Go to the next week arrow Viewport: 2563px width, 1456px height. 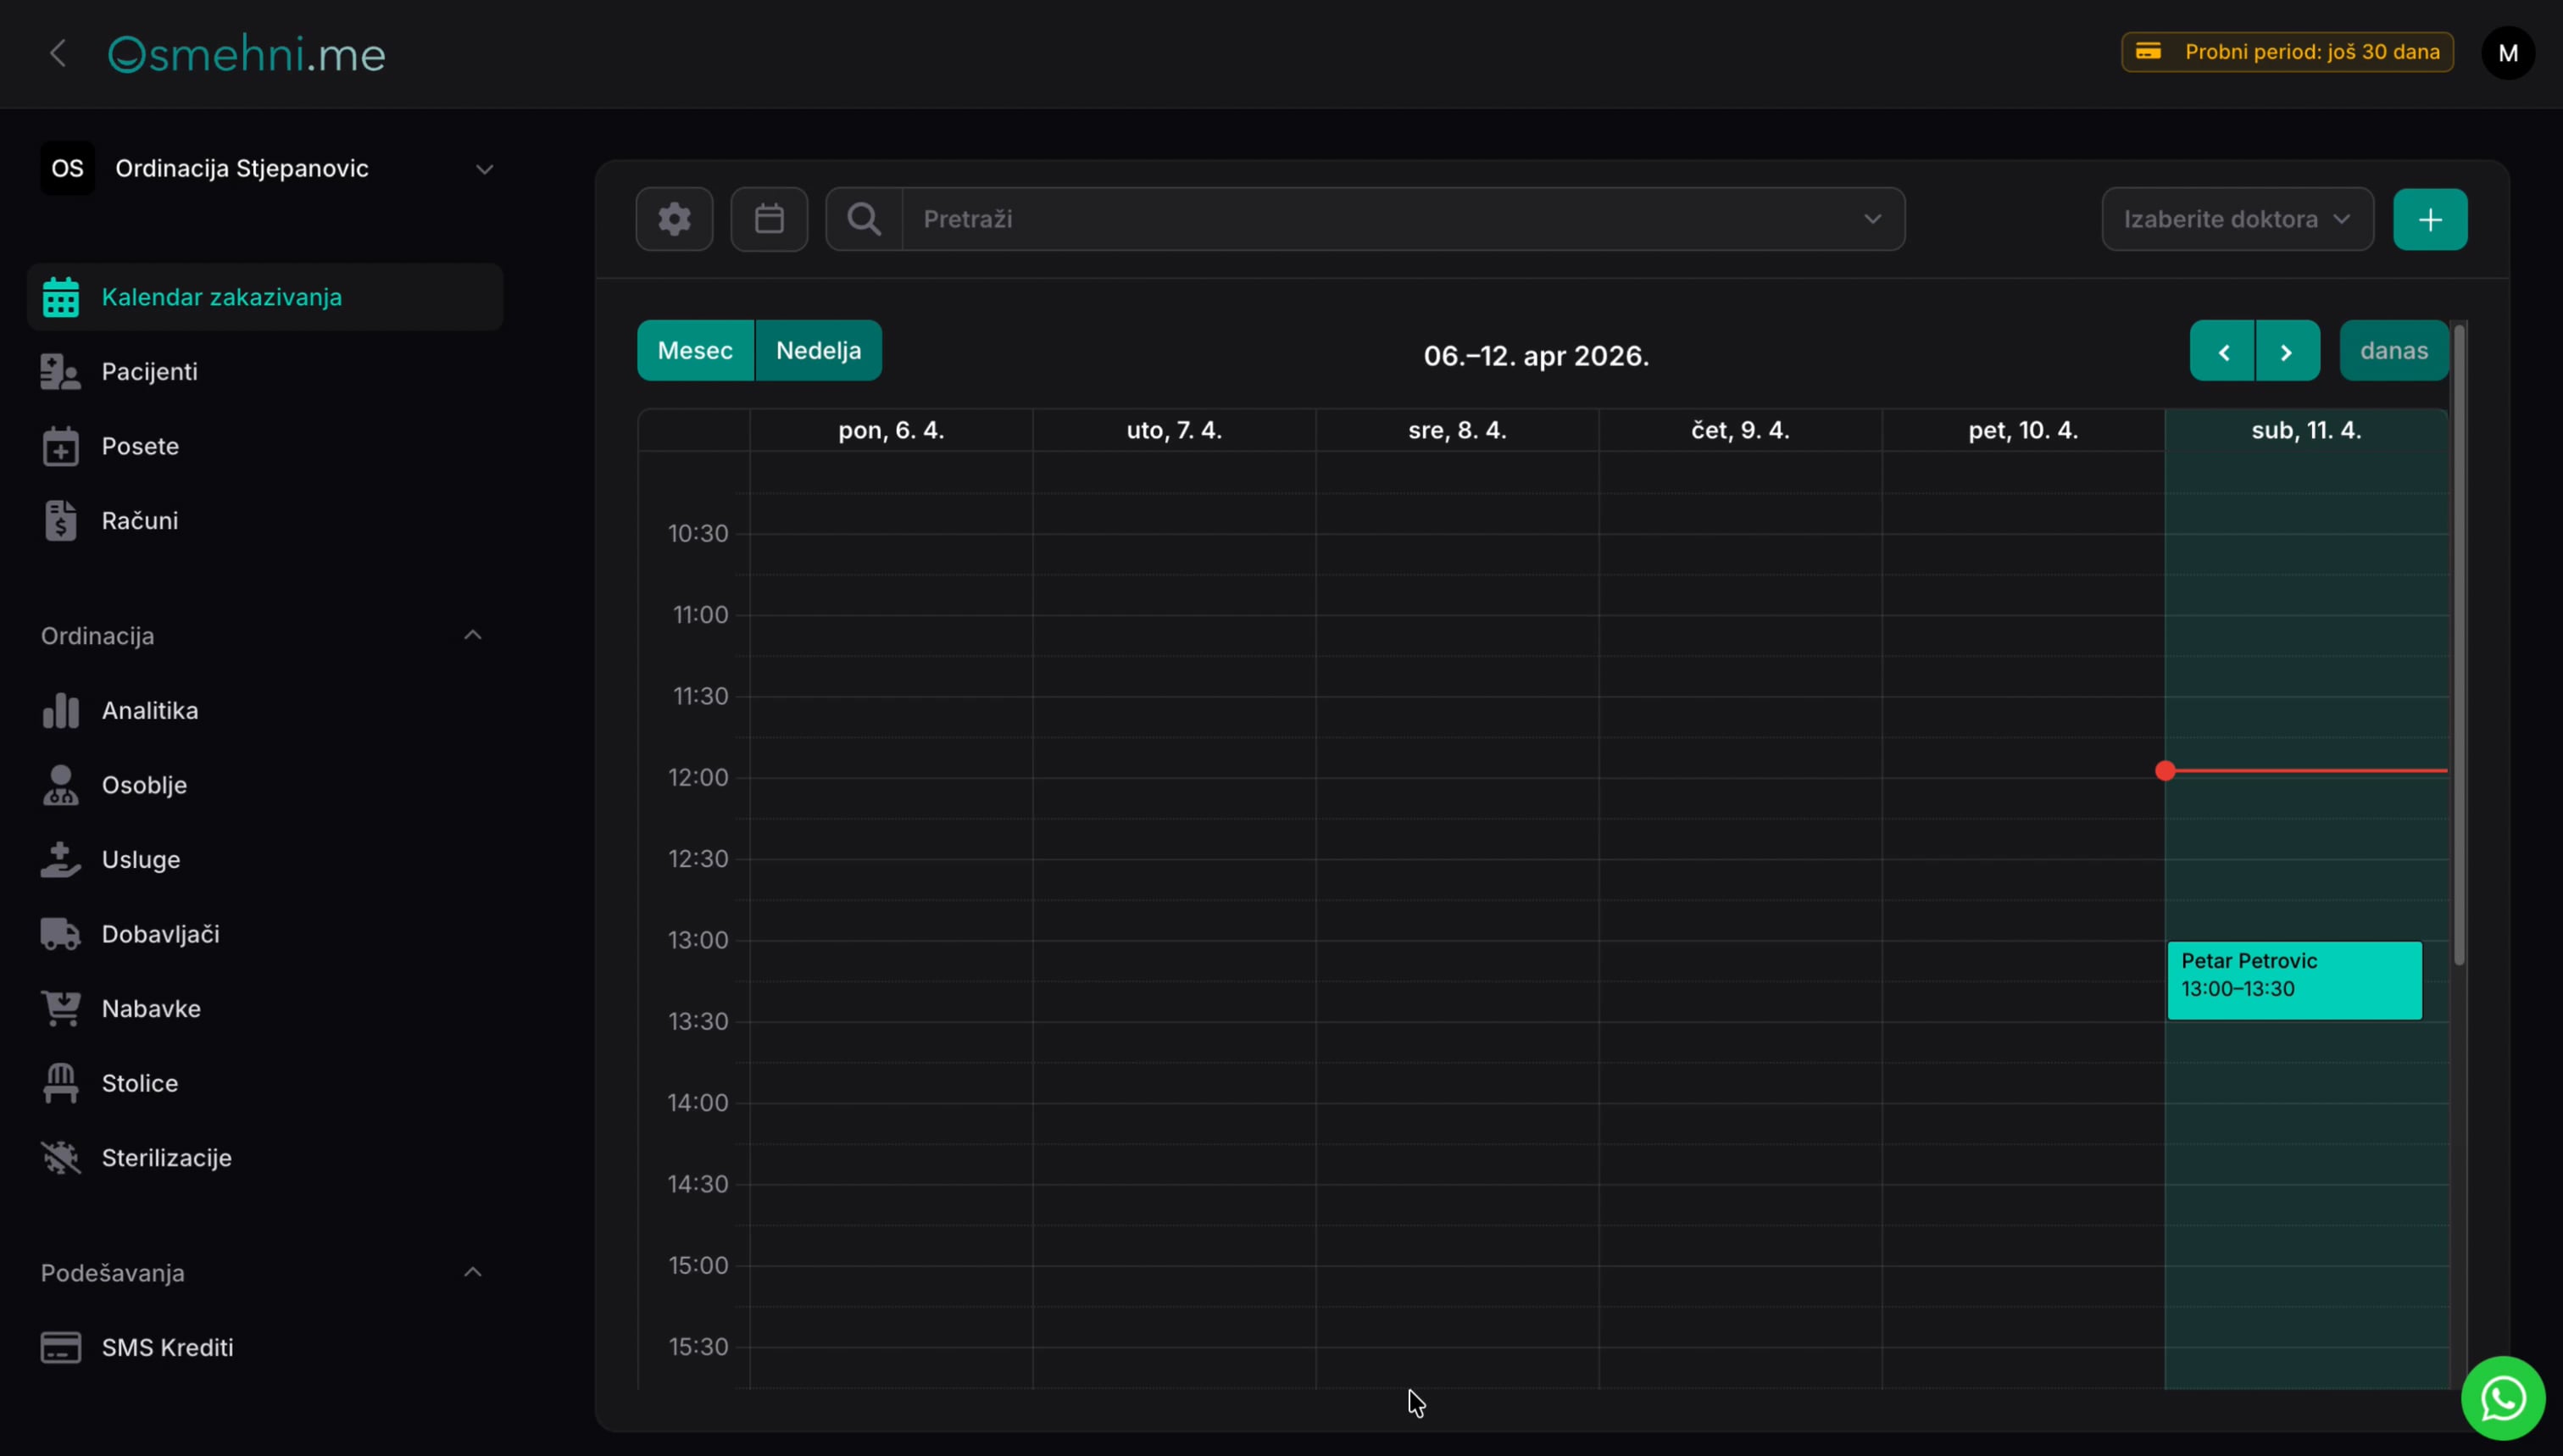(x=2286, y=350)
